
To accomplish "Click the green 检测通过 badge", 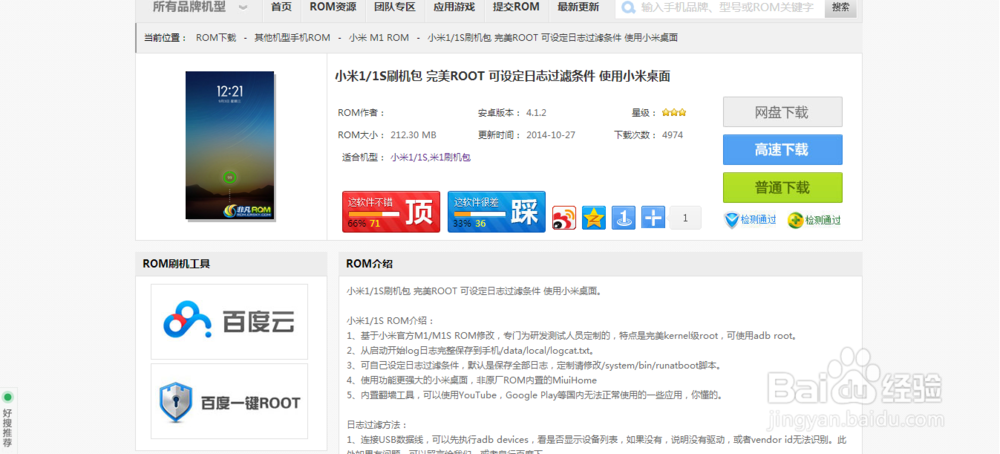I will [814, 220].
